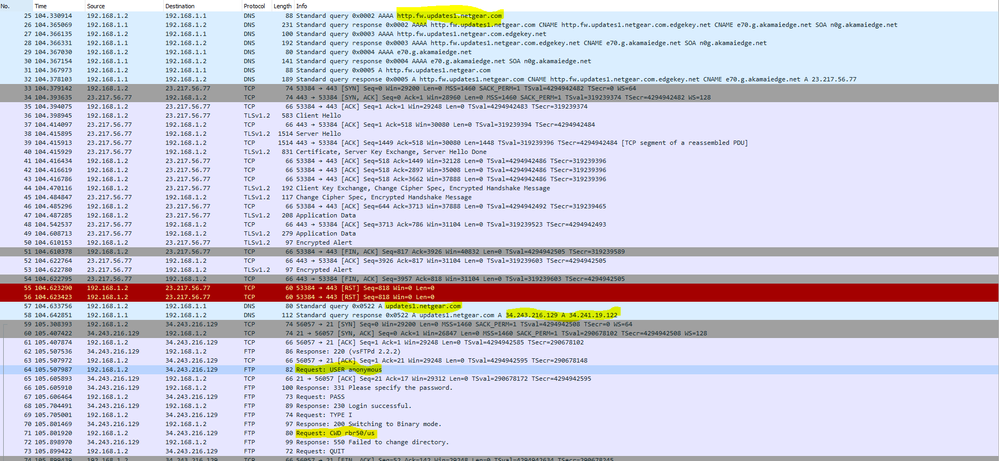Image resolution: width=999 pixels, height=461 pixels.
Task: Select FTP Request CWD rbr50/us packet
Action: 500,433
